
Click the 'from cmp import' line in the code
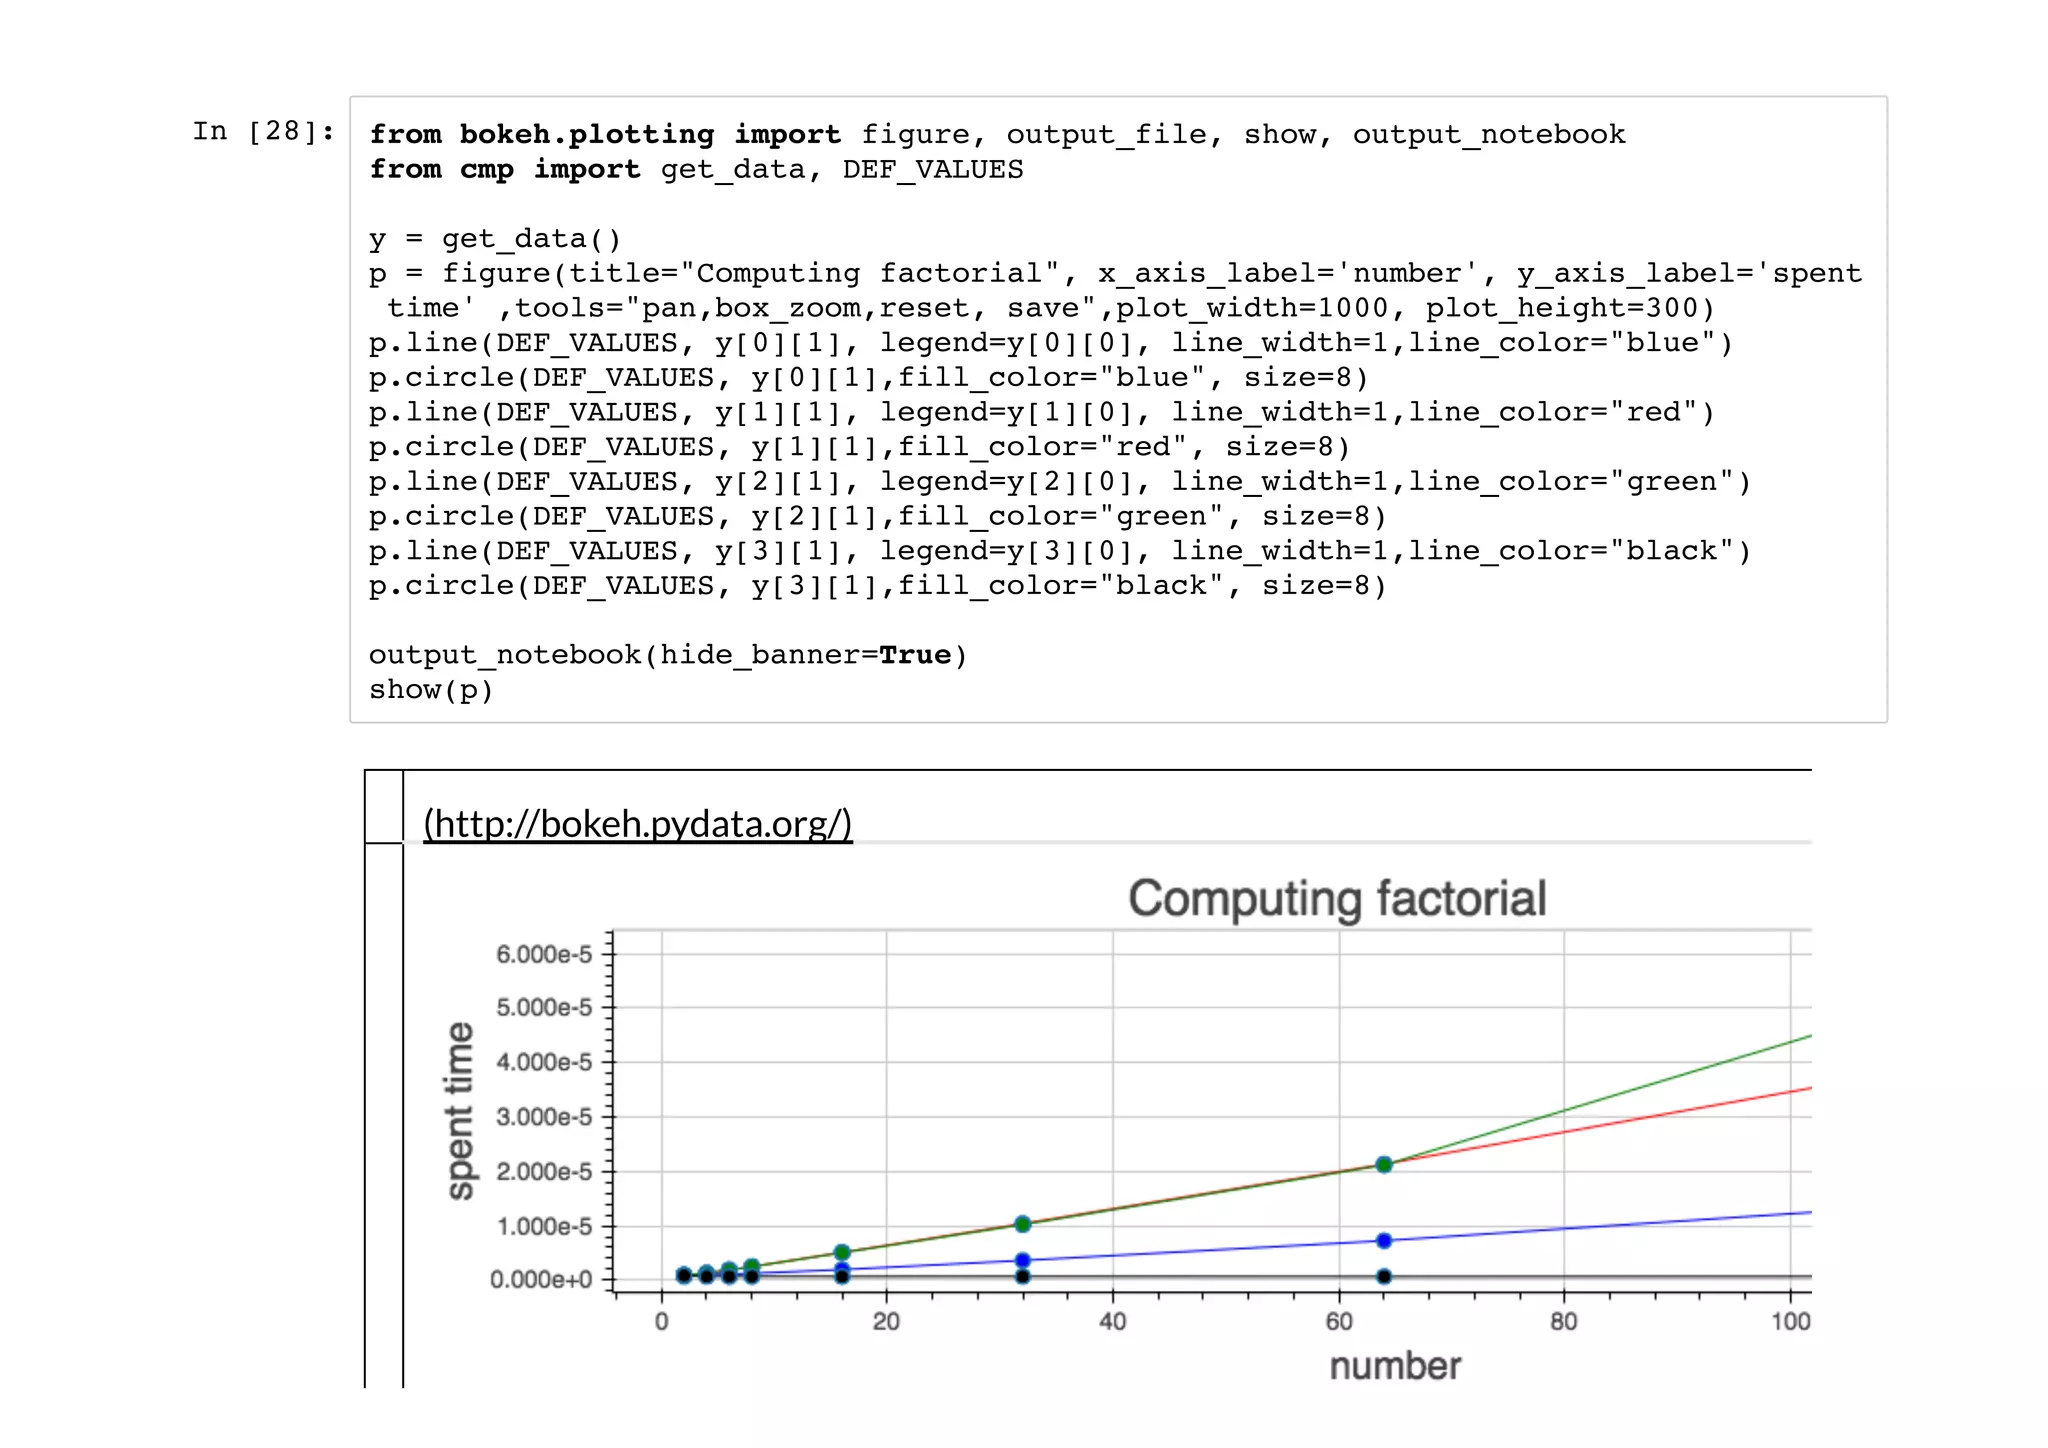tap(695, 169)
